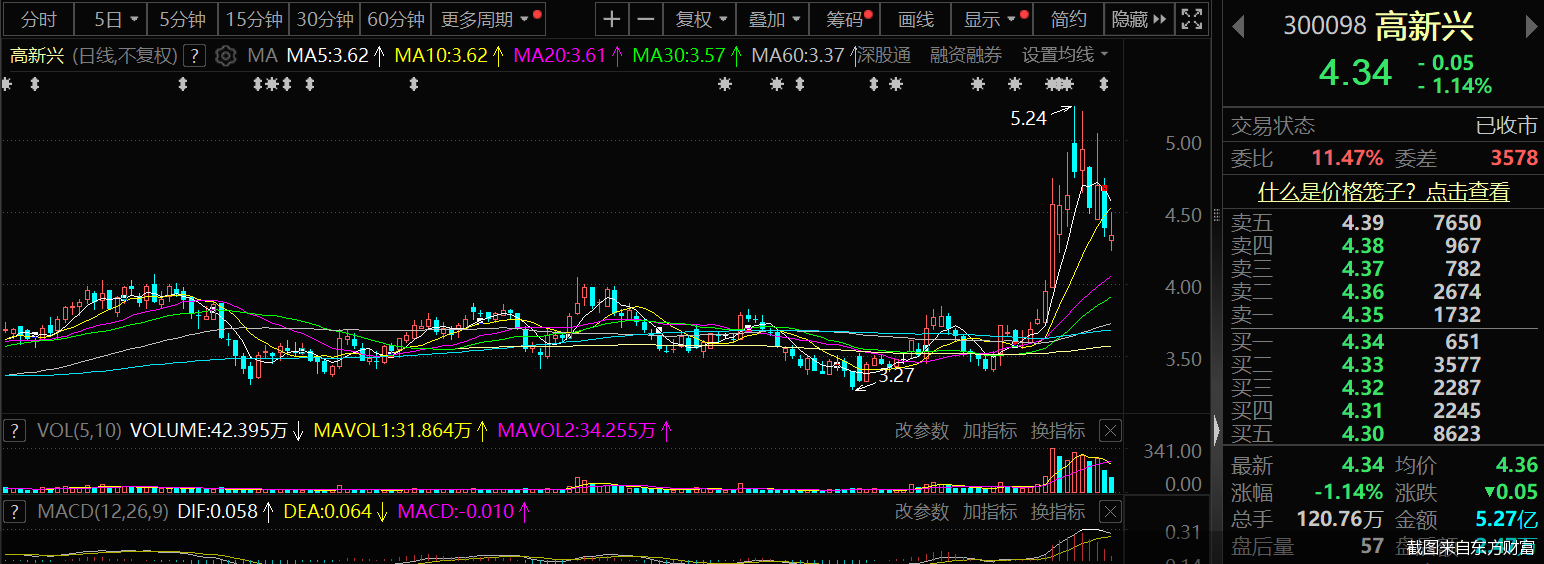Close the VOL indicator panel
Image resolution: width=1544 pixels, height=564 pixels.
(1110, 431)
